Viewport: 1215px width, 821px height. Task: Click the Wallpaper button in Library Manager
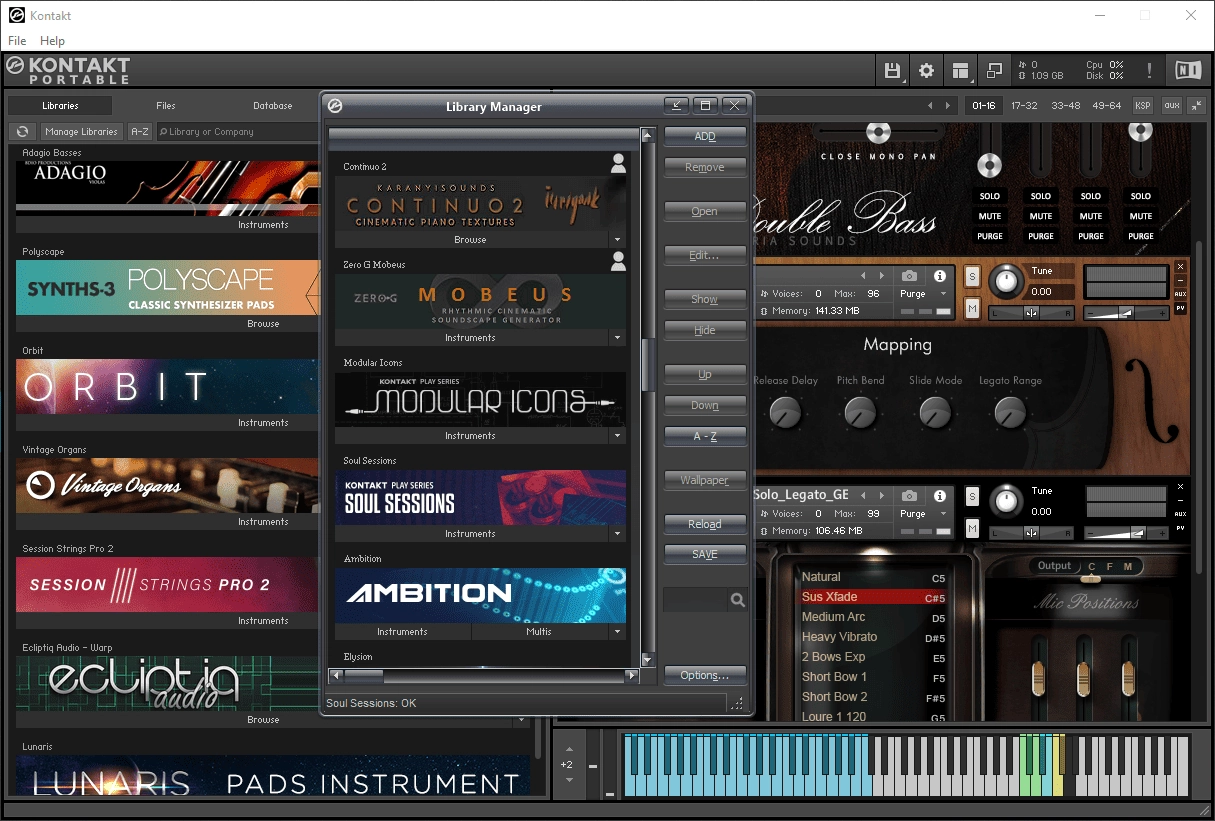pos(705,480)
